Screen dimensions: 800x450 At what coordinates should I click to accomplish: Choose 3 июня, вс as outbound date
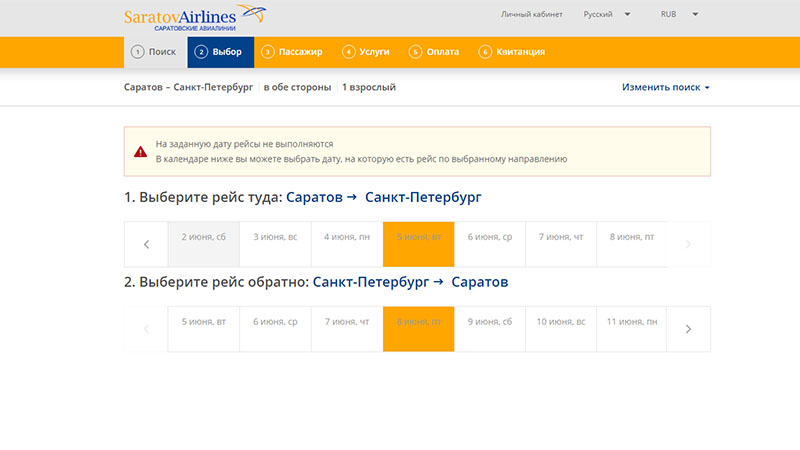[275, 237]
